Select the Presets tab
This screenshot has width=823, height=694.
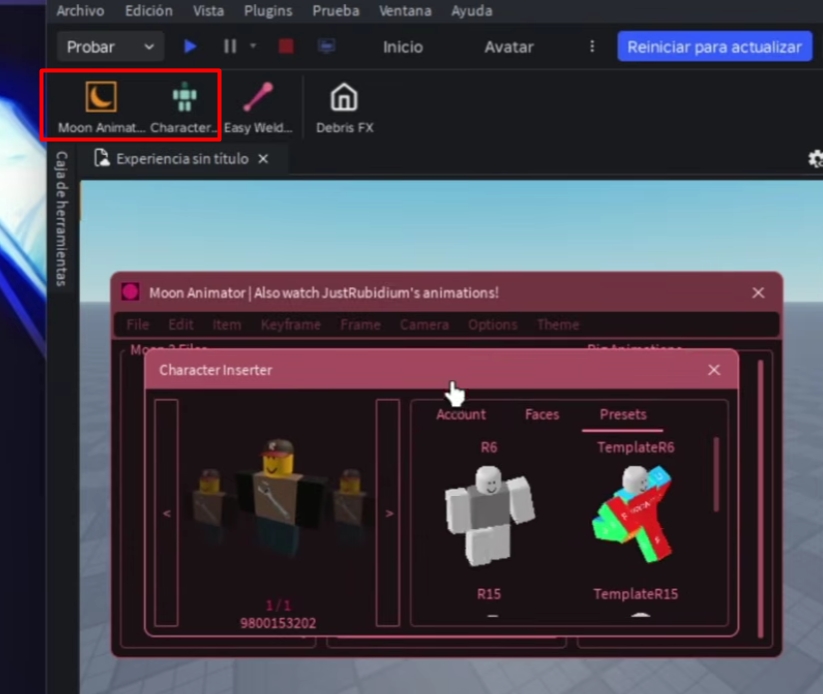[623, 414]
